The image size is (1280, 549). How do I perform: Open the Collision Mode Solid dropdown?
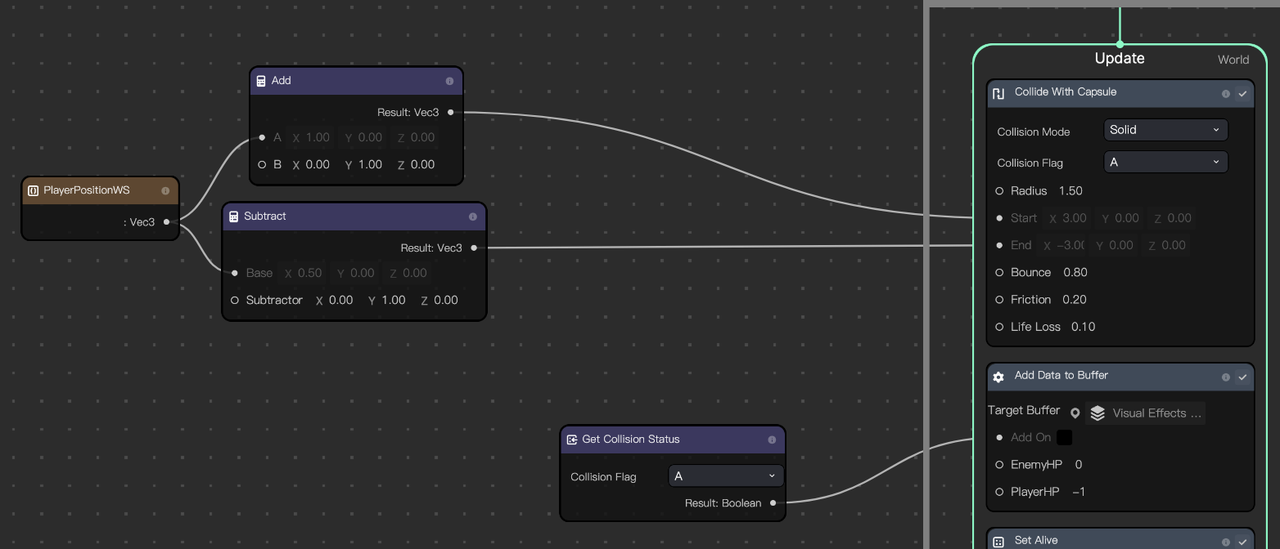click(1165, 130)
